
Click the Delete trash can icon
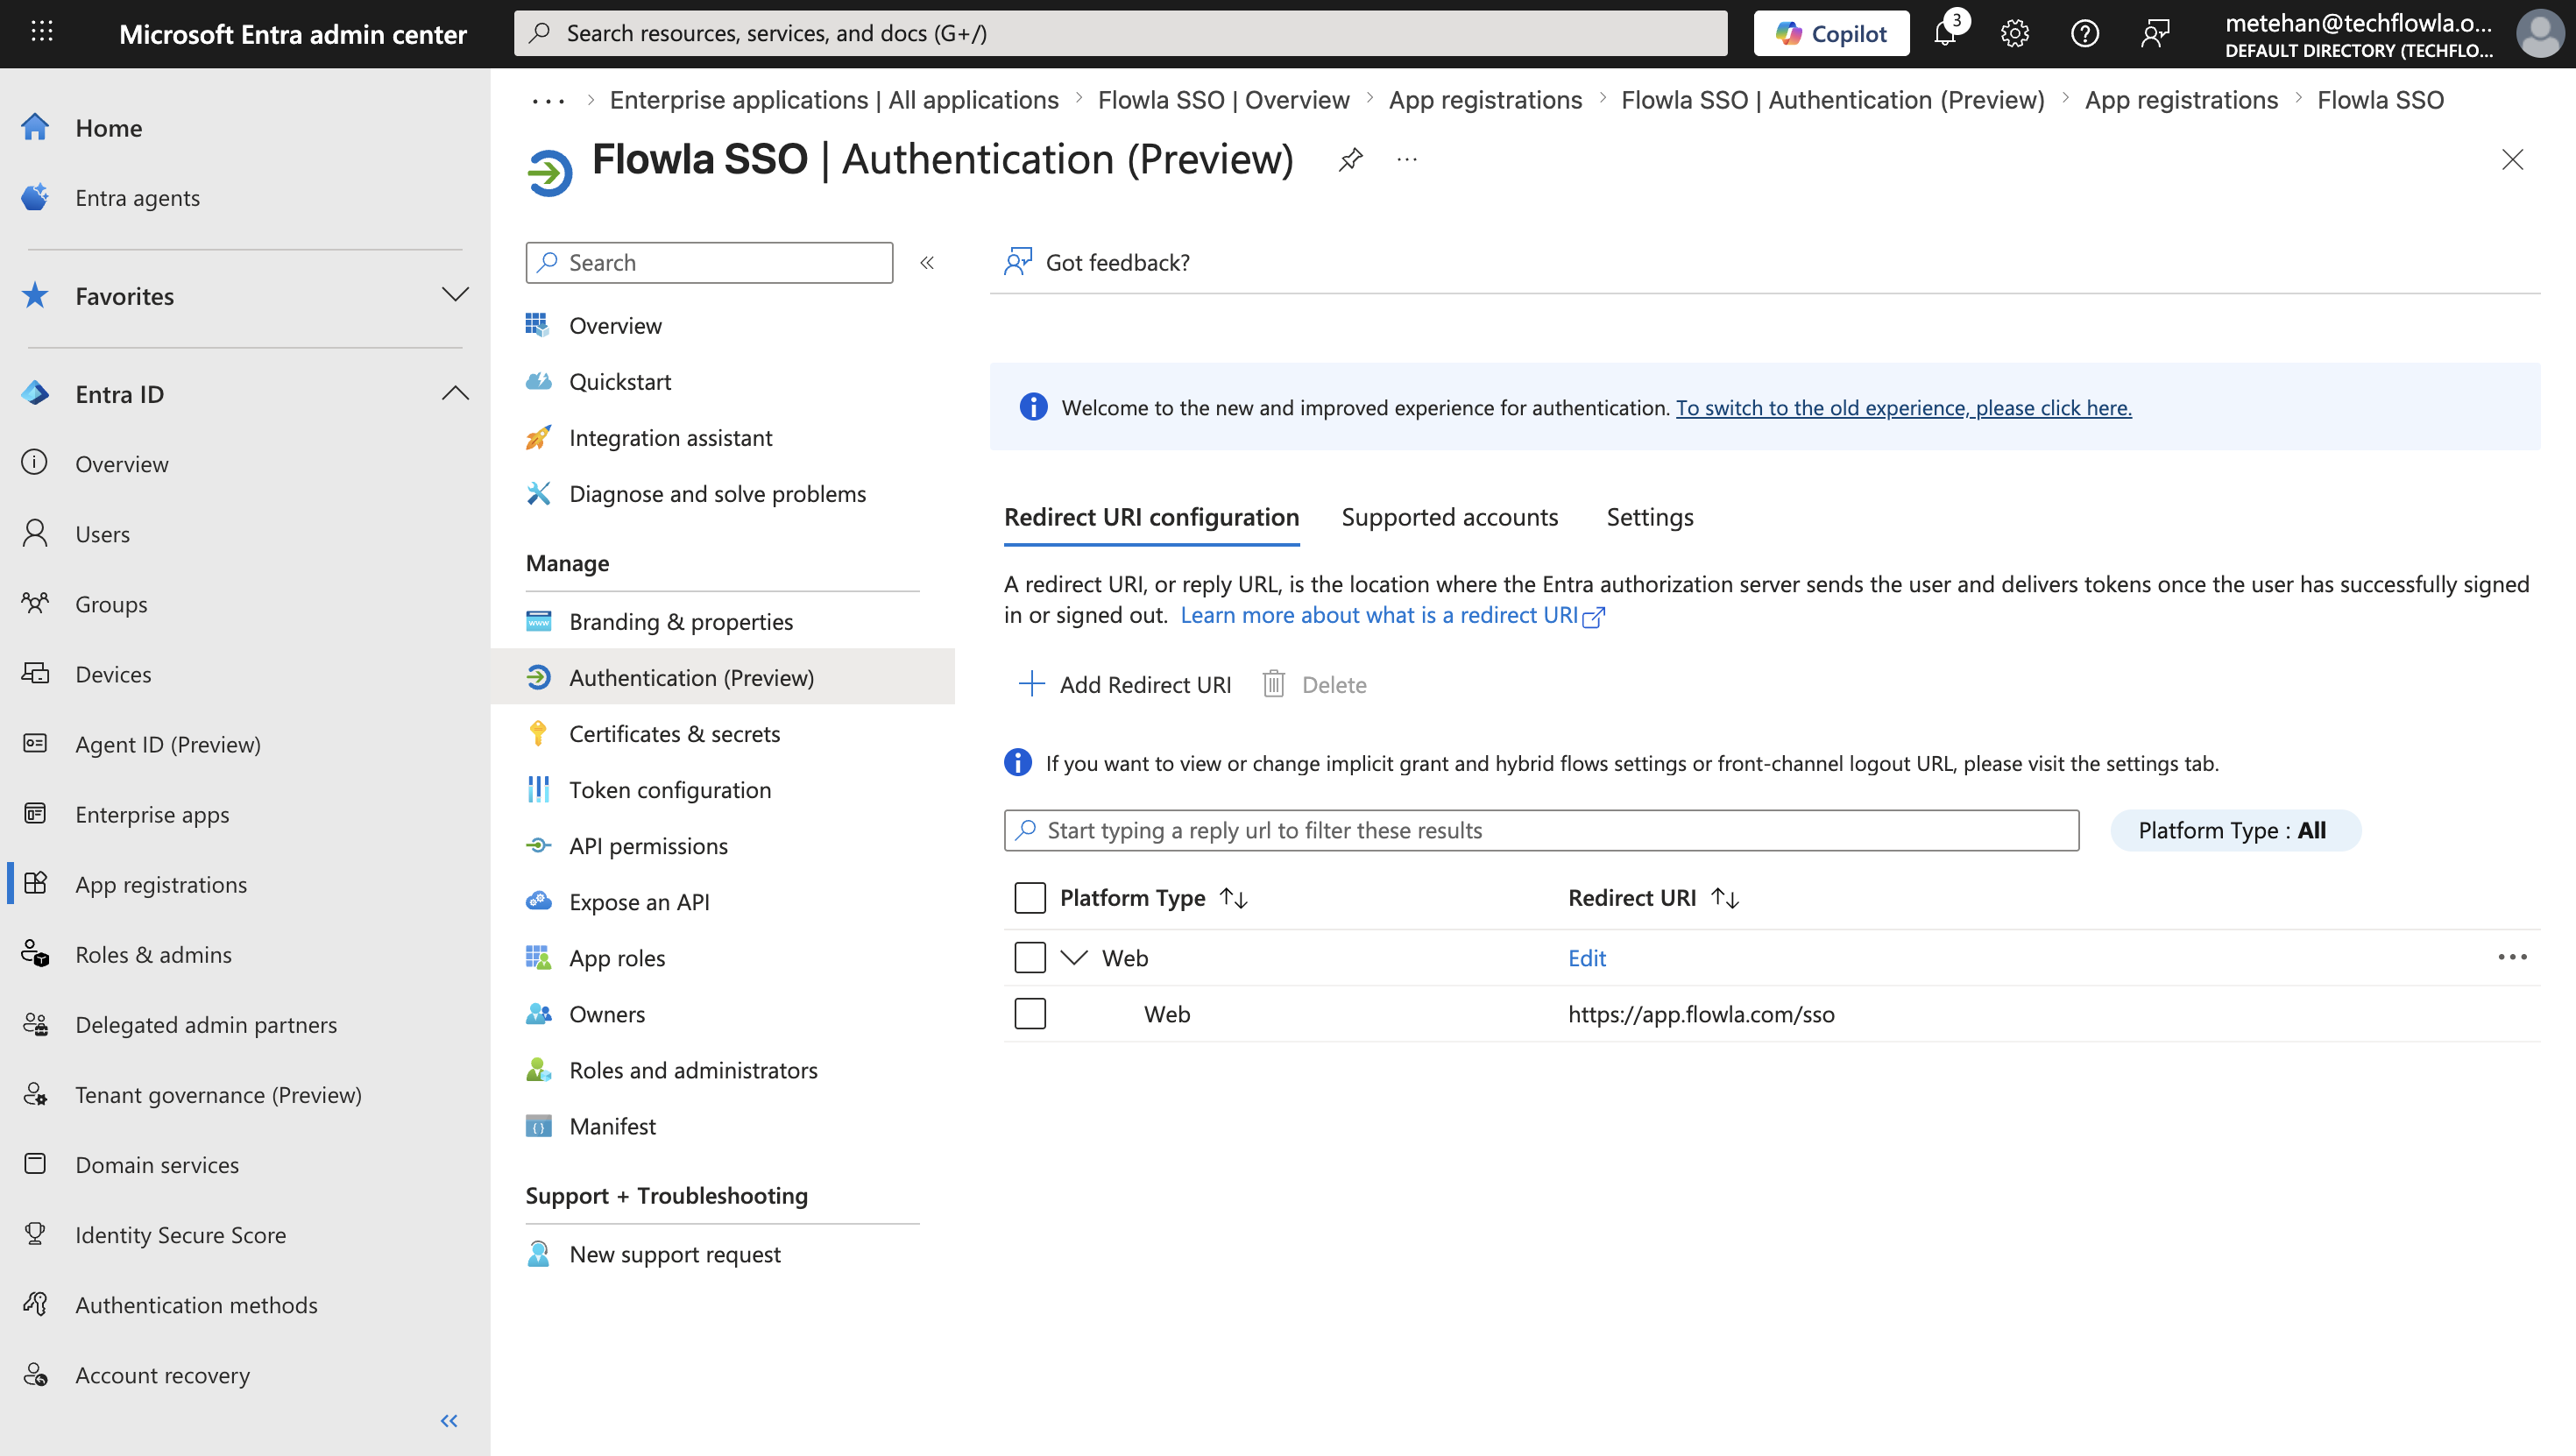[x=1273, y=684]
